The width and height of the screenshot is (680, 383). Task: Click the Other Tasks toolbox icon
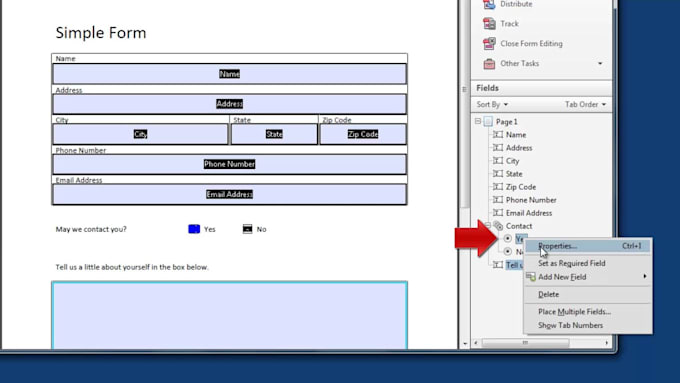(489, 63)
